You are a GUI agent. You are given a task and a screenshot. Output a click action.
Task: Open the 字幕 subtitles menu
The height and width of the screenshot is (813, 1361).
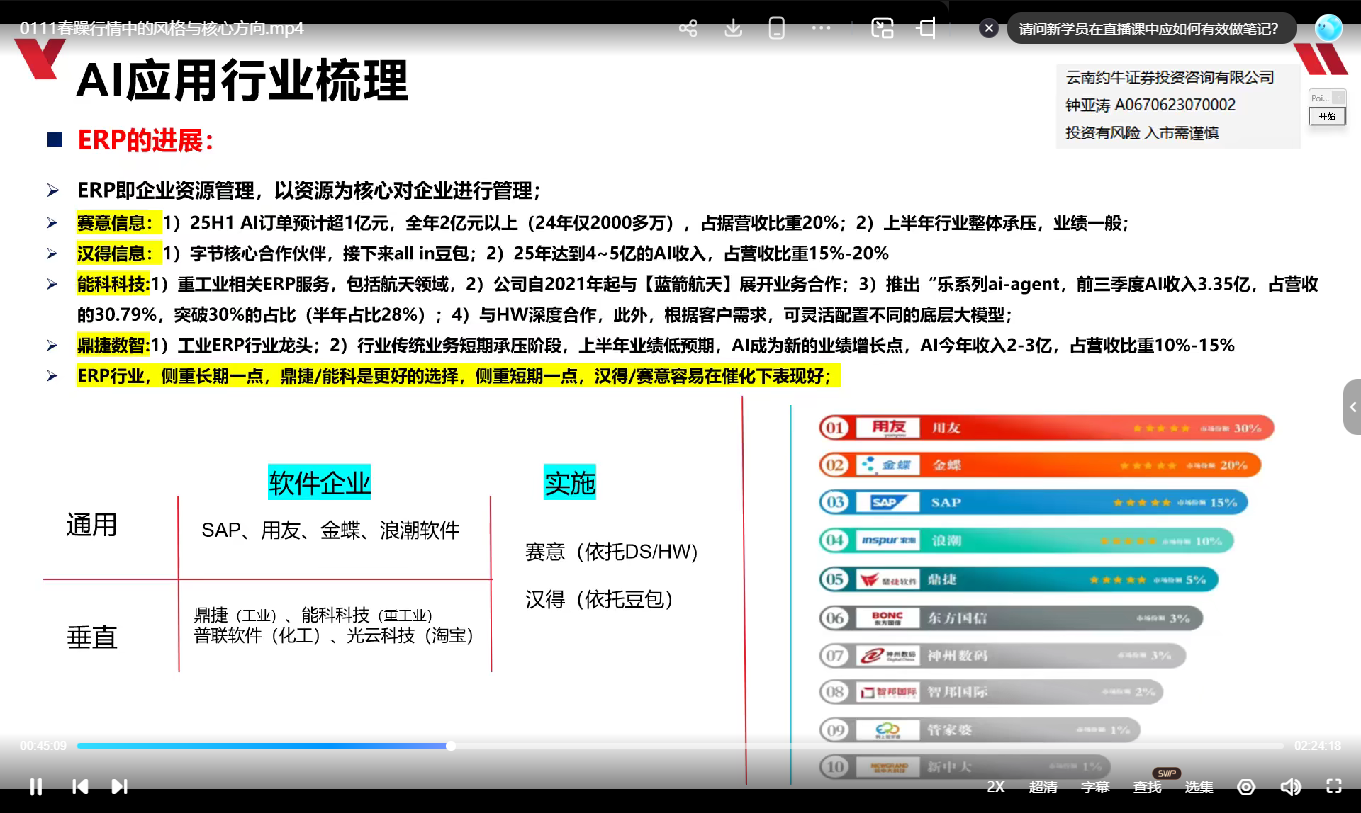click(x=1096, y=787)
